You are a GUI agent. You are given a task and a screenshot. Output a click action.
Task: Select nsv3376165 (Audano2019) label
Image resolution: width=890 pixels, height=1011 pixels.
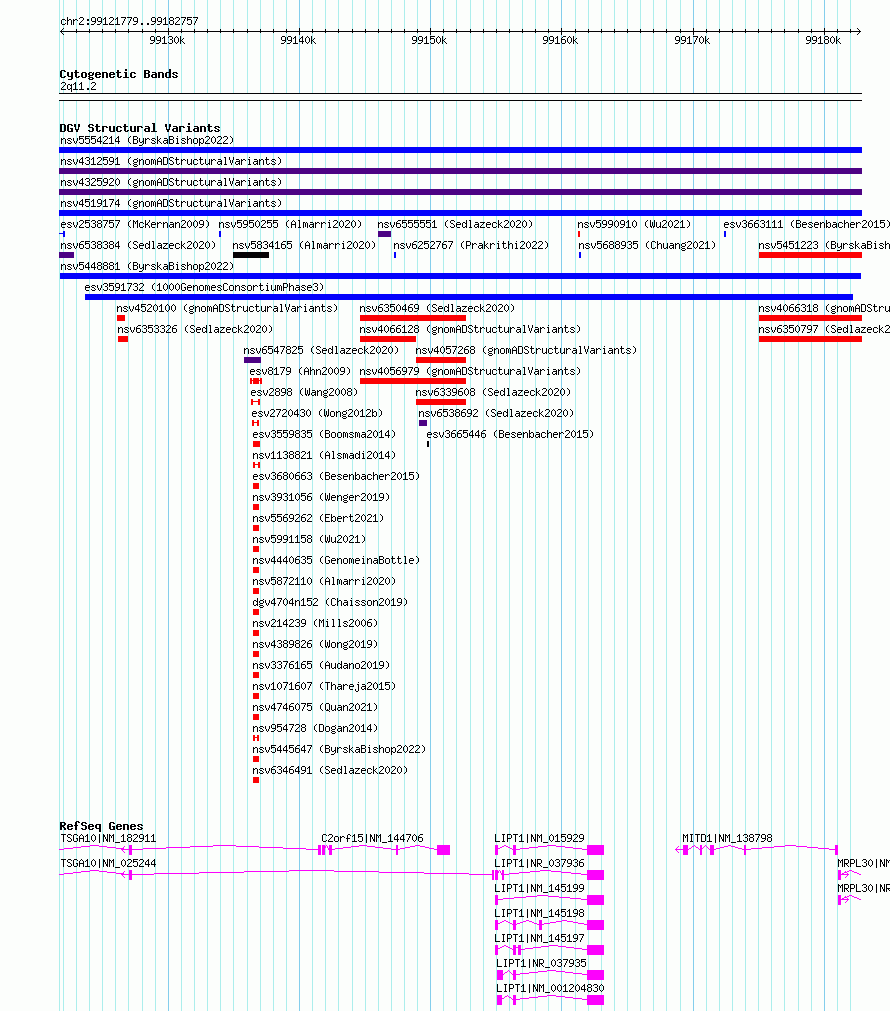pos(321,665)
